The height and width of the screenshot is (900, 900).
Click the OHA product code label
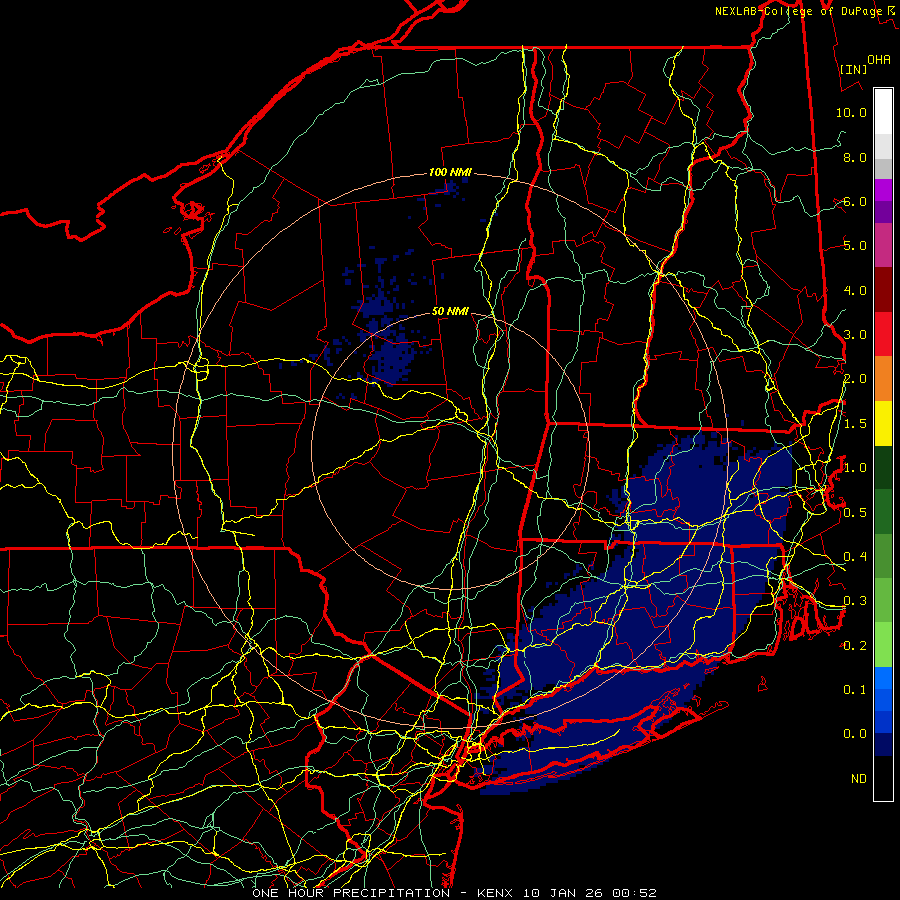point(879,60)
